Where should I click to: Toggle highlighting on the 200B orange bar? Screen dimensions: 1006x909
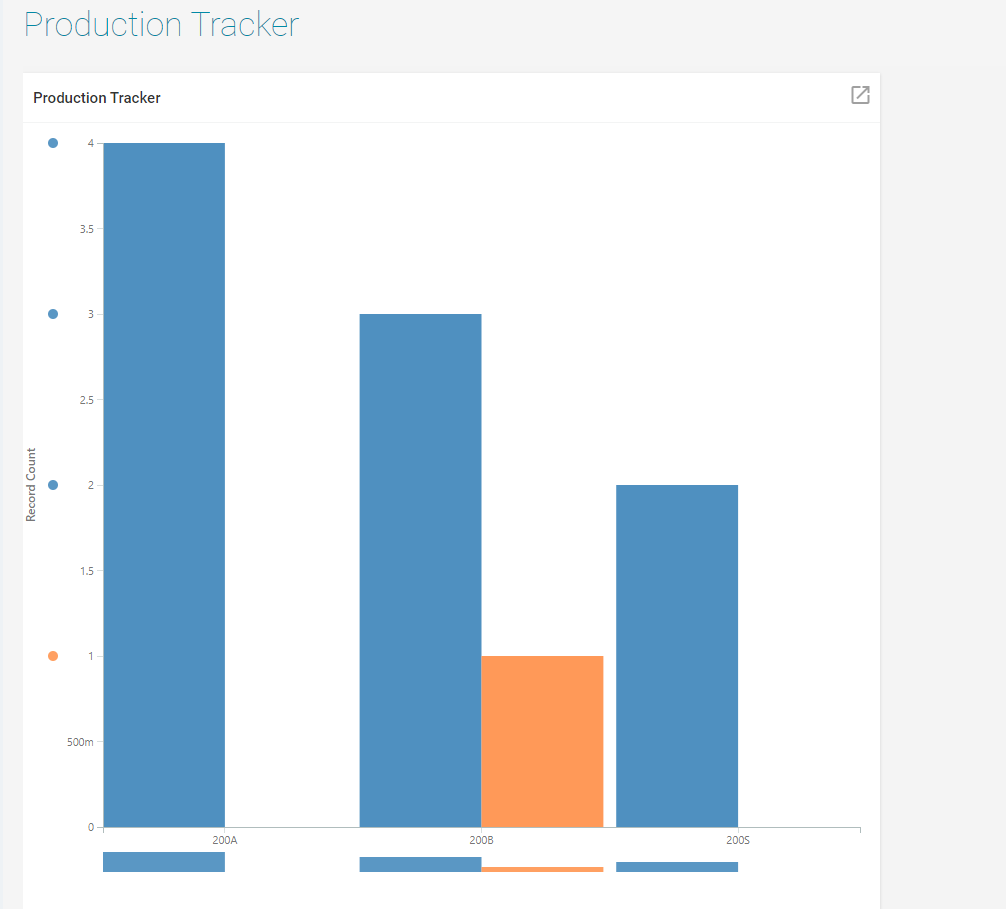(542, 740)
